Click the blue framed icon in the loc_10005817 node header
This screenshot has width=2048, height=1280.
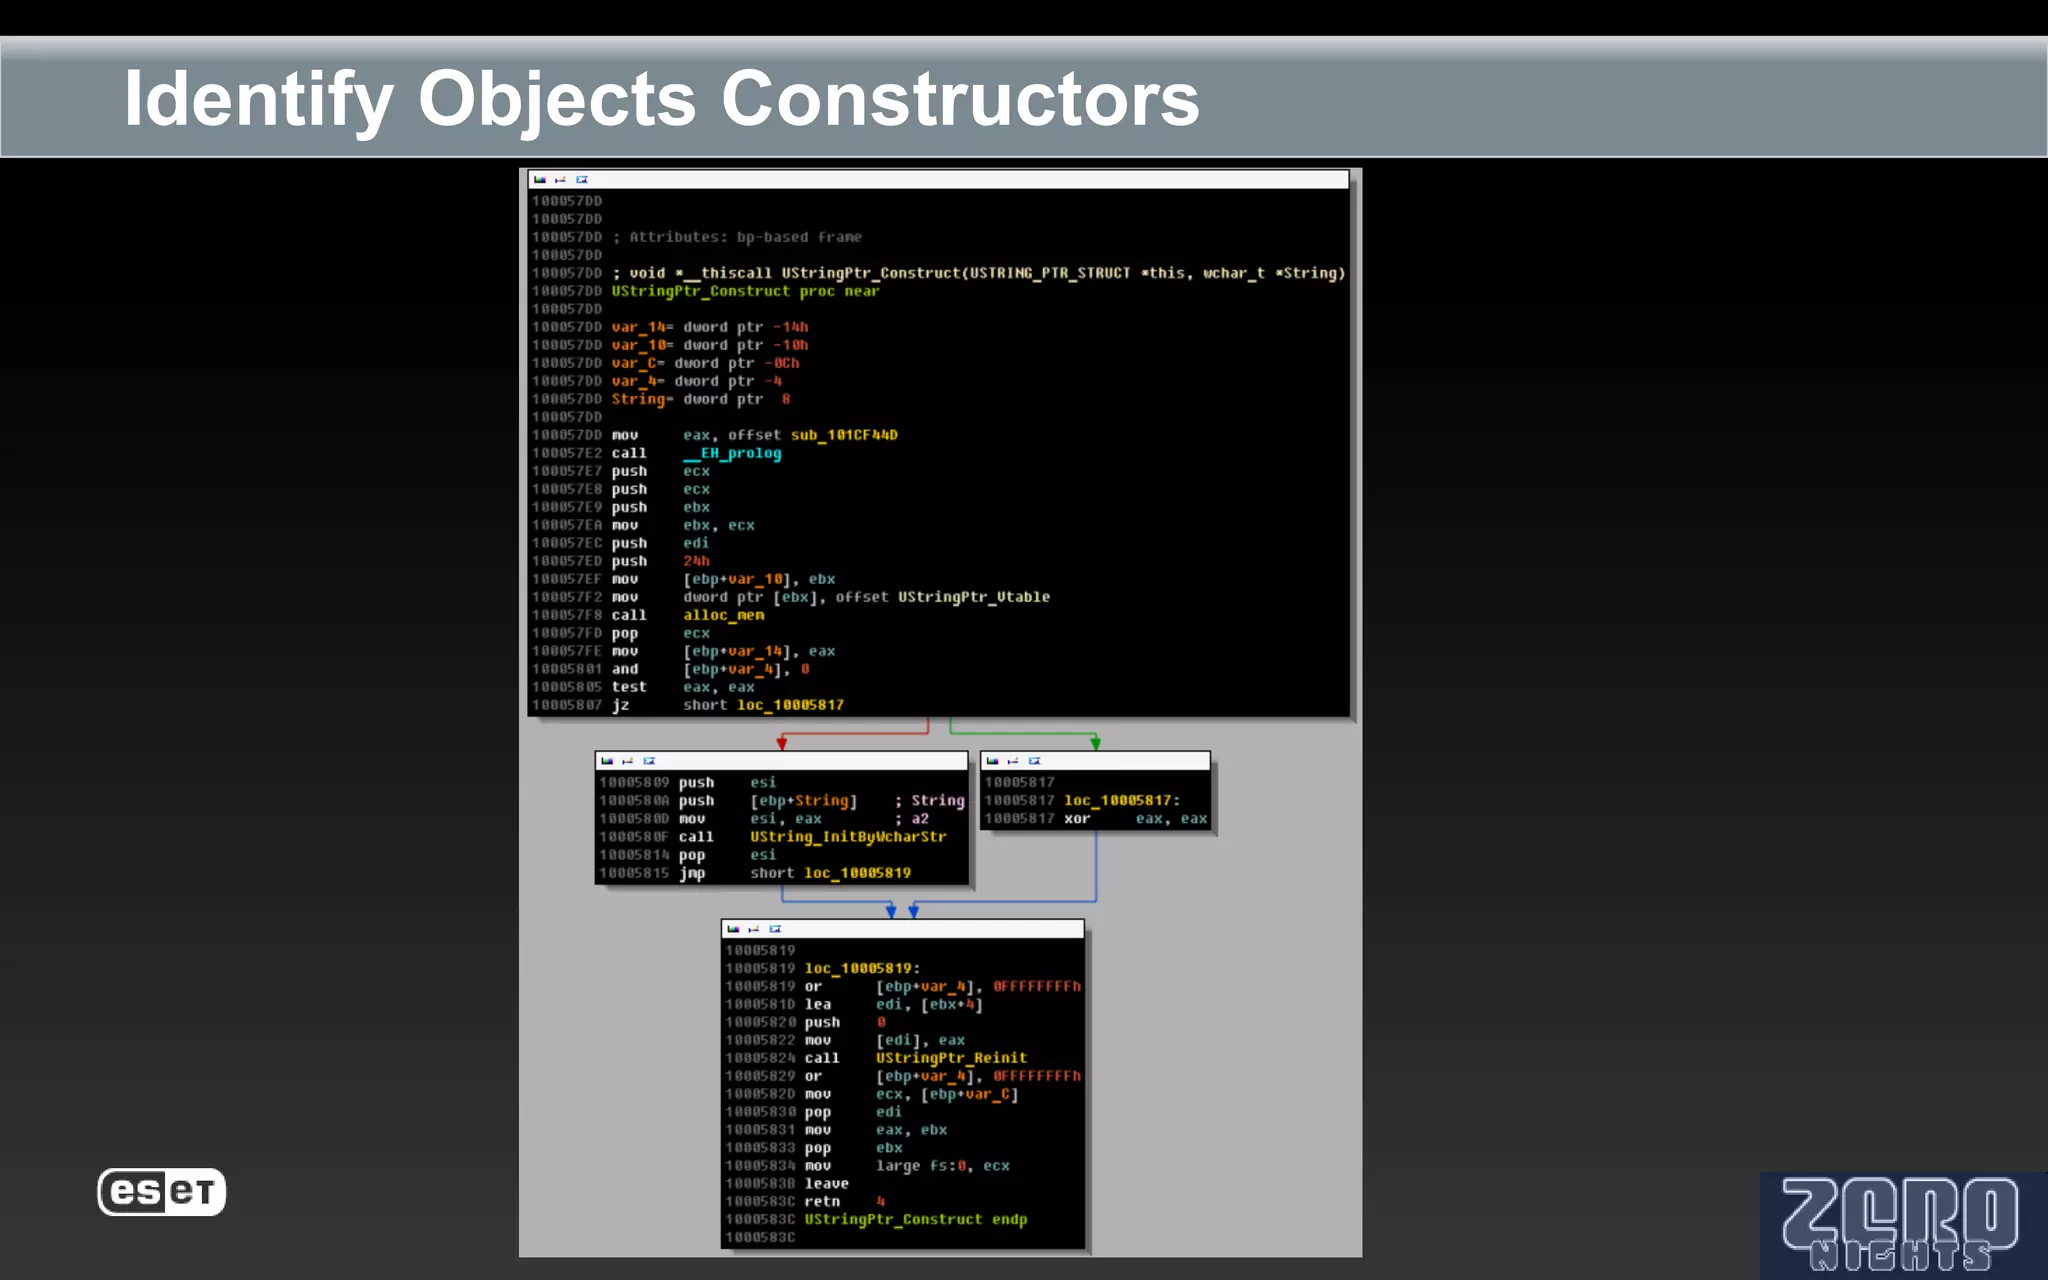(x=1034, y=761)
